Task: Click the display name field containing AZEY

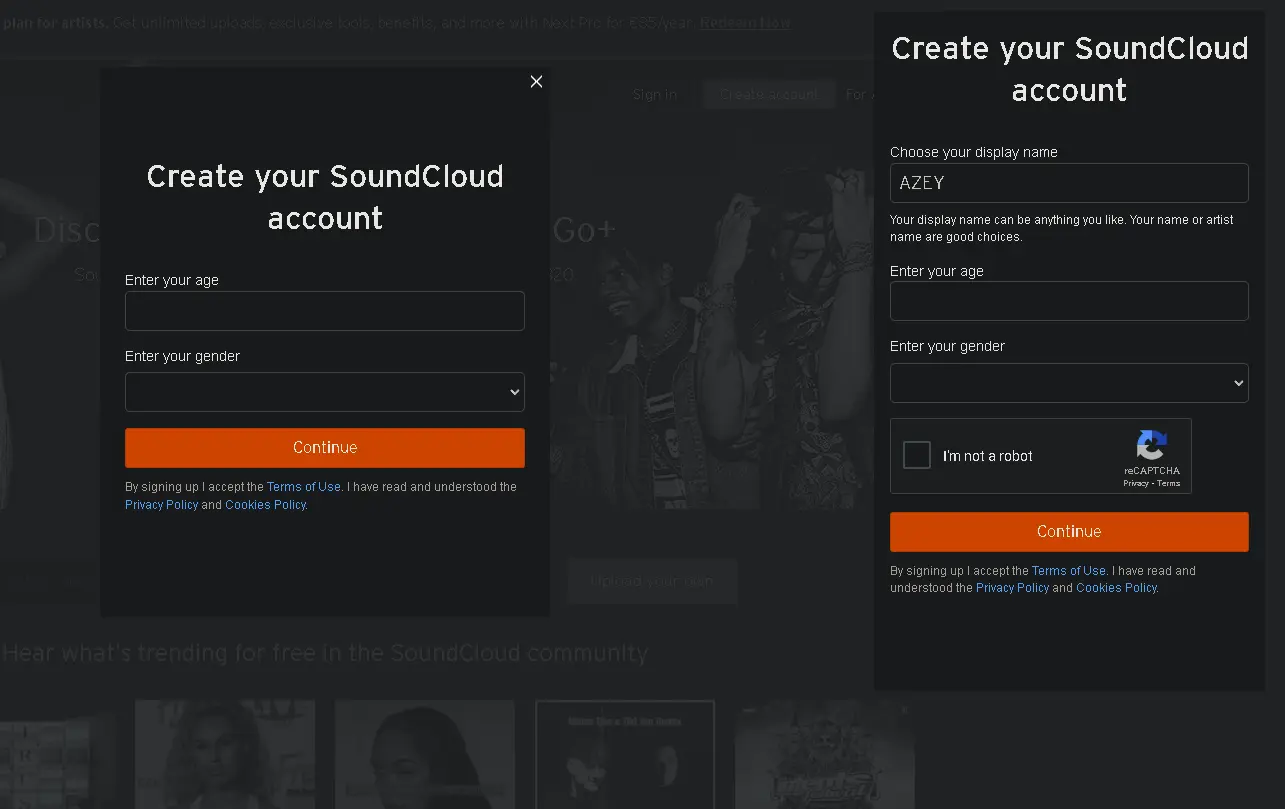Action: click(1069, 183)
